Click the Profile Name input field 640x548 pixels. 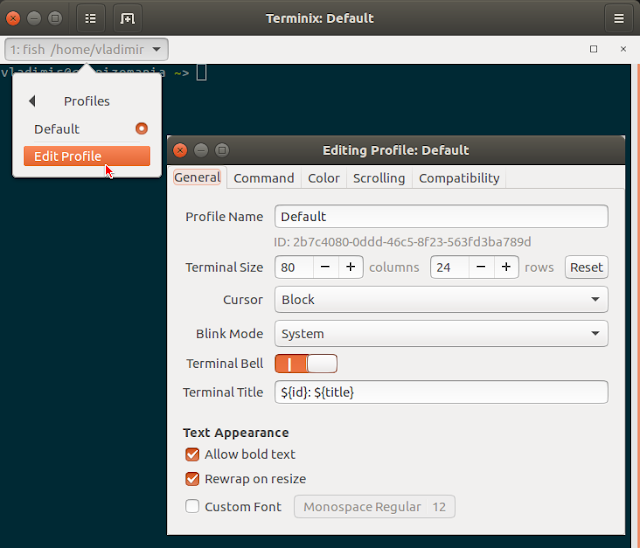pyautogui.click(x=441, y=216)
